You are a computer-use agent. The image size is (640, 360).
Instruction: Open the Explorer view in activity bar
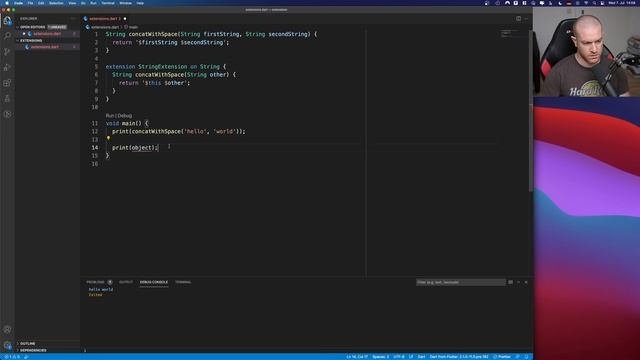click(7, 20)
